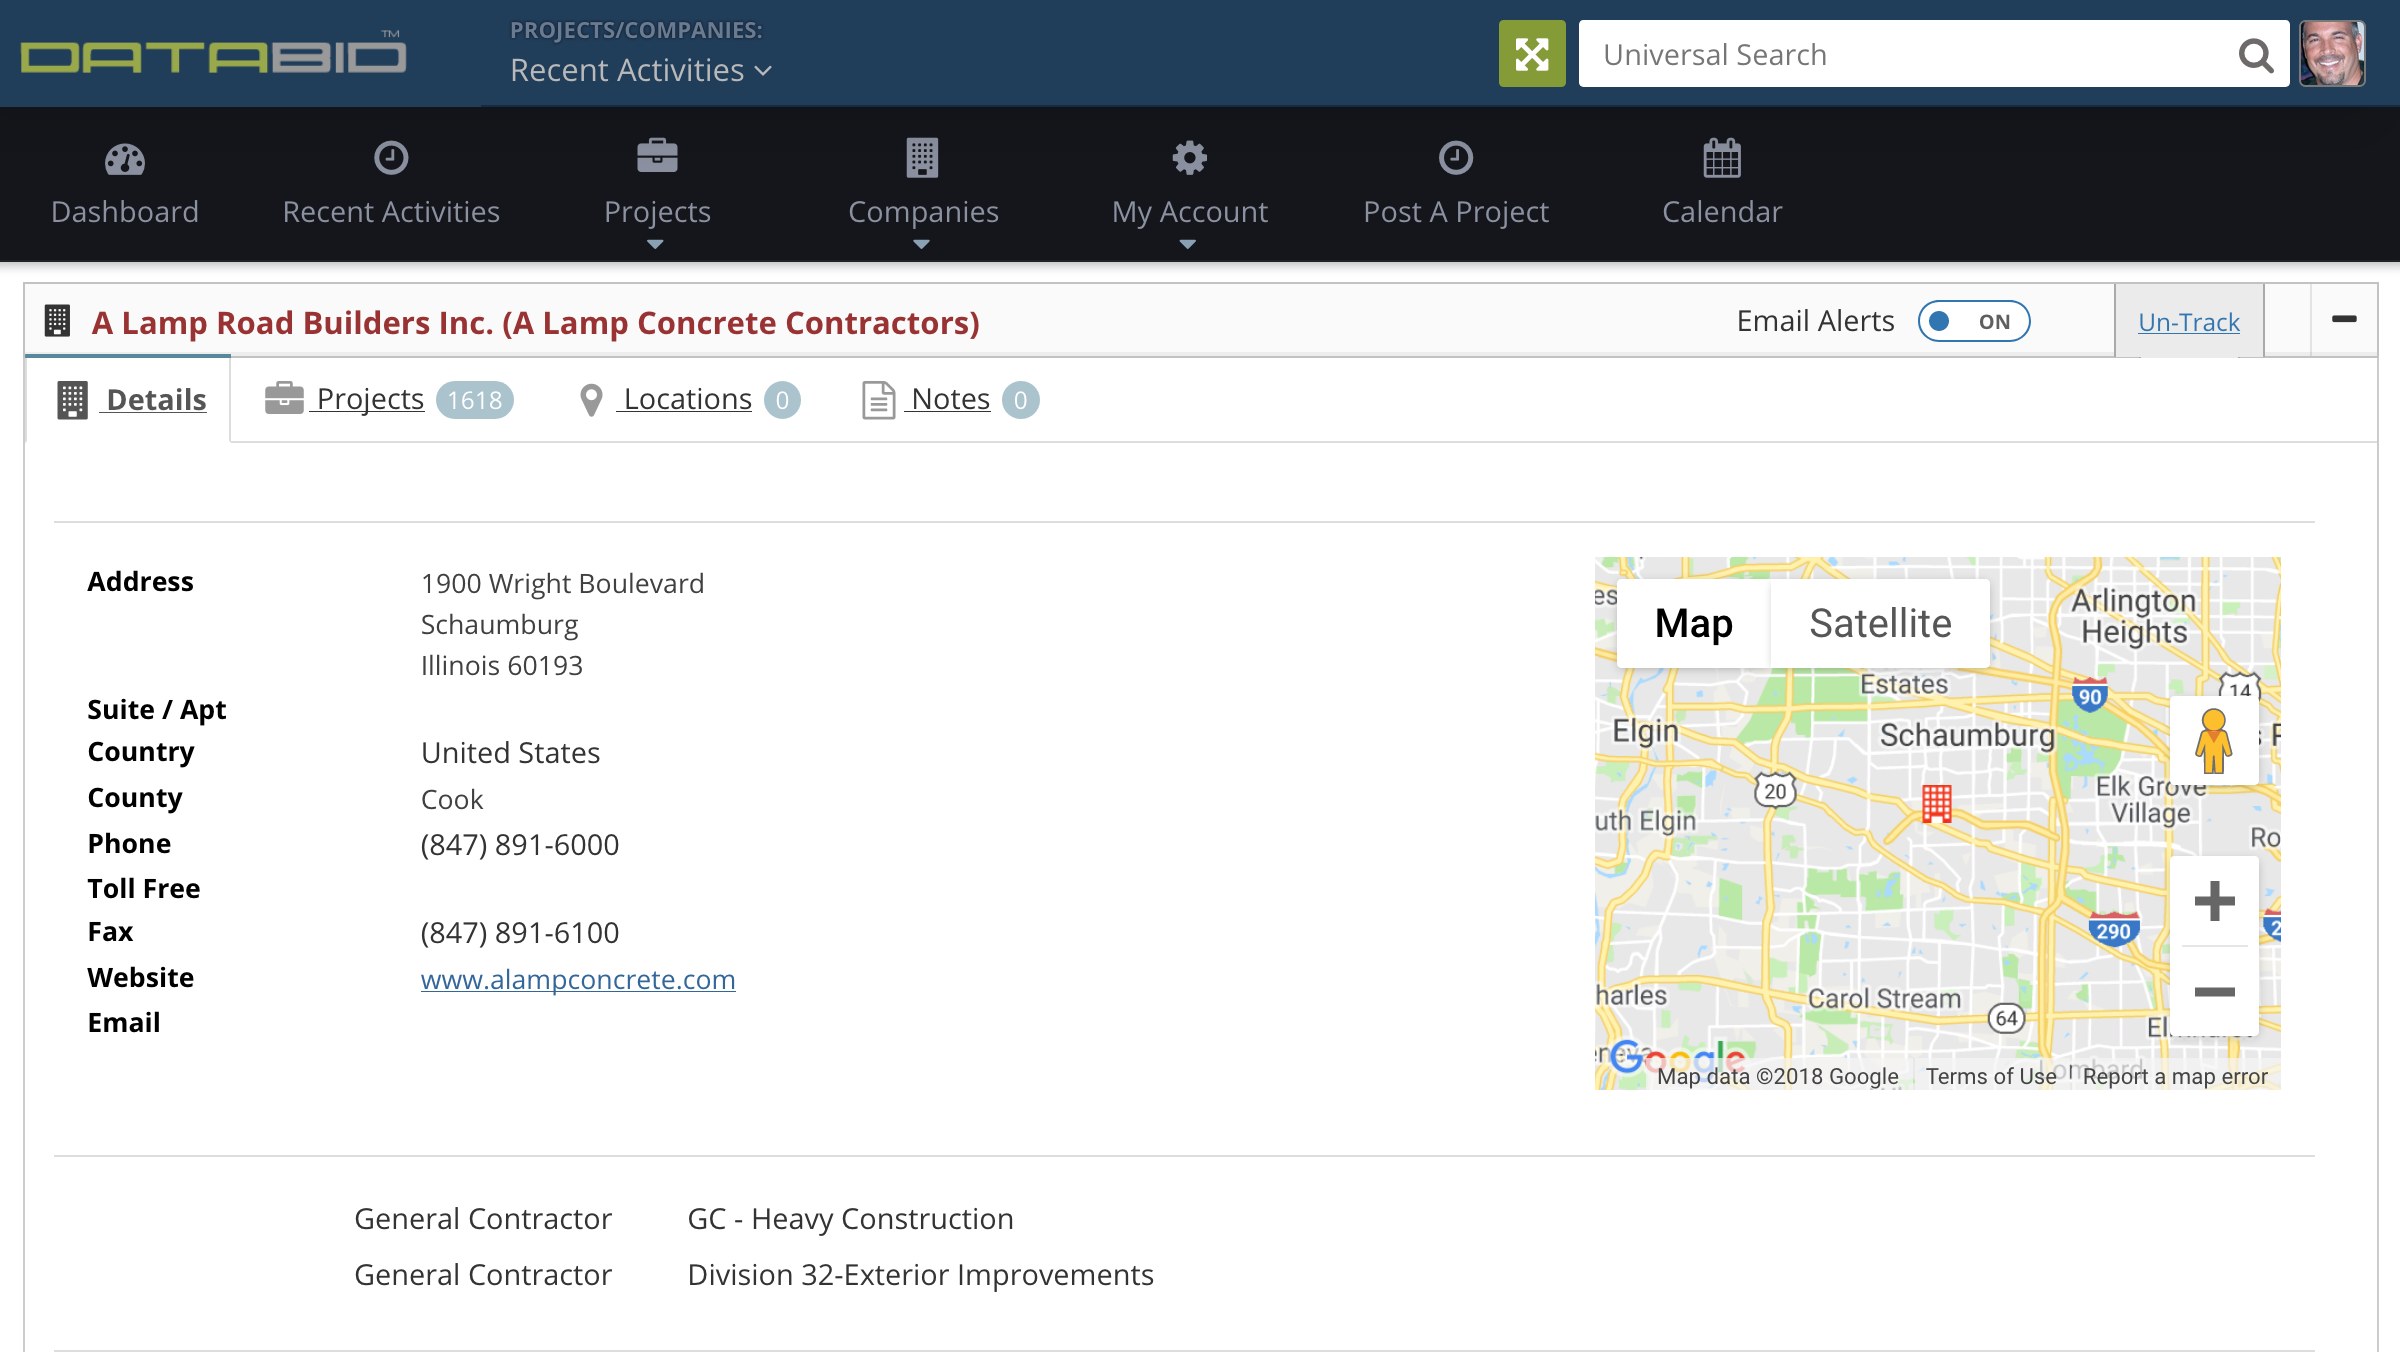This screenshot has width=2400, height=1352.
Task: Open the www.alampconcrete.com website link
Action: (x=578, y=979)
